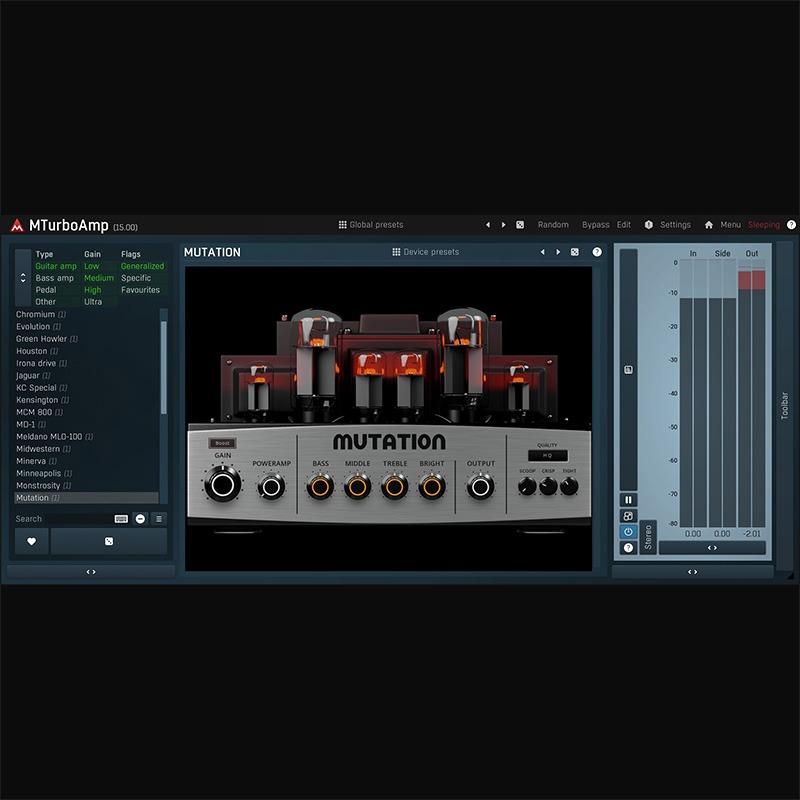The height and width of the screenshot is (800, 800).
Task: Click the TREBLE knob
Action: click(394, 486)
